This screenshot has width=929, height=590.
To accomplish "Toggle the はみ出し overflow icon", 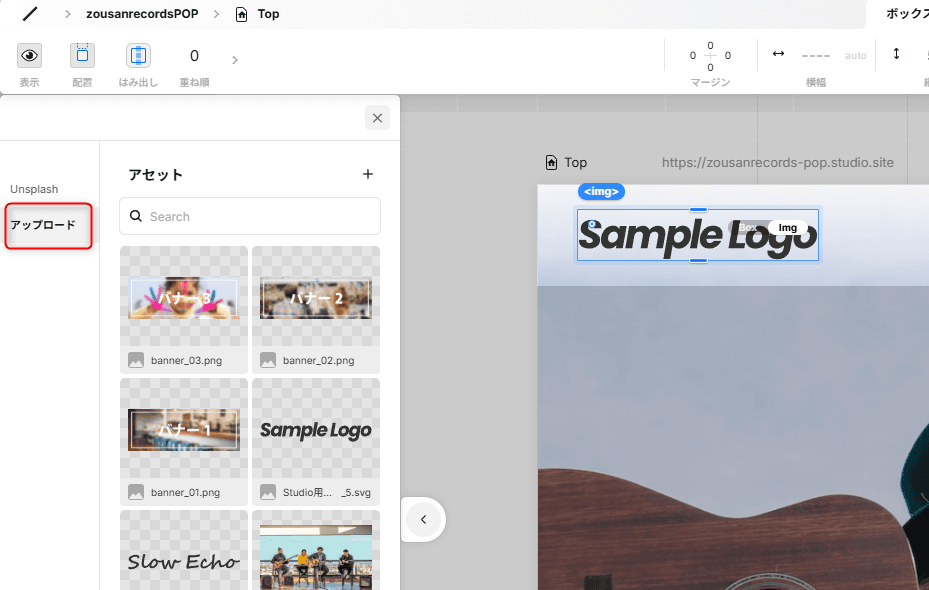I will point(138,56).
